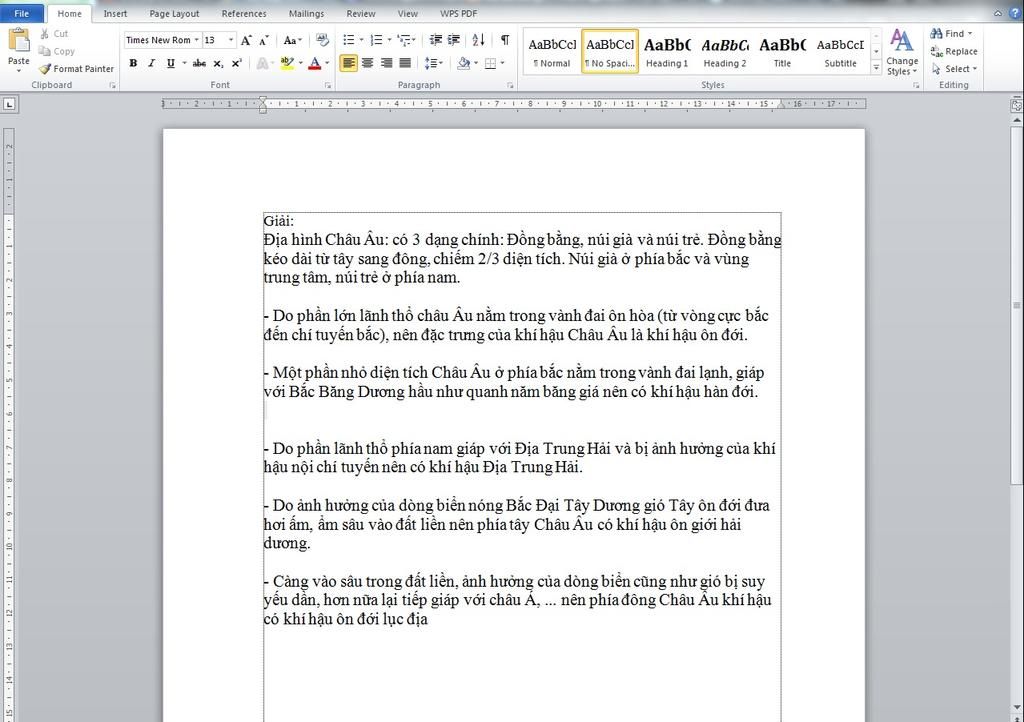Image resolution: width=1024 pixels, height=722 pixels.
Task: Open text effects icon
Action: (x=263, y=63)
